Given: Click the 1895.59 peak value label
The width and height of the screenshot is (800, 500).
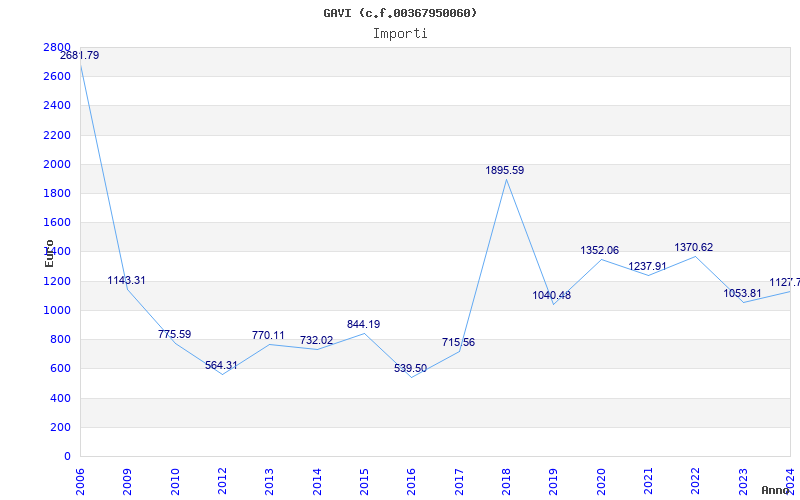Looking at the screenshot, I should pos(505,171).
